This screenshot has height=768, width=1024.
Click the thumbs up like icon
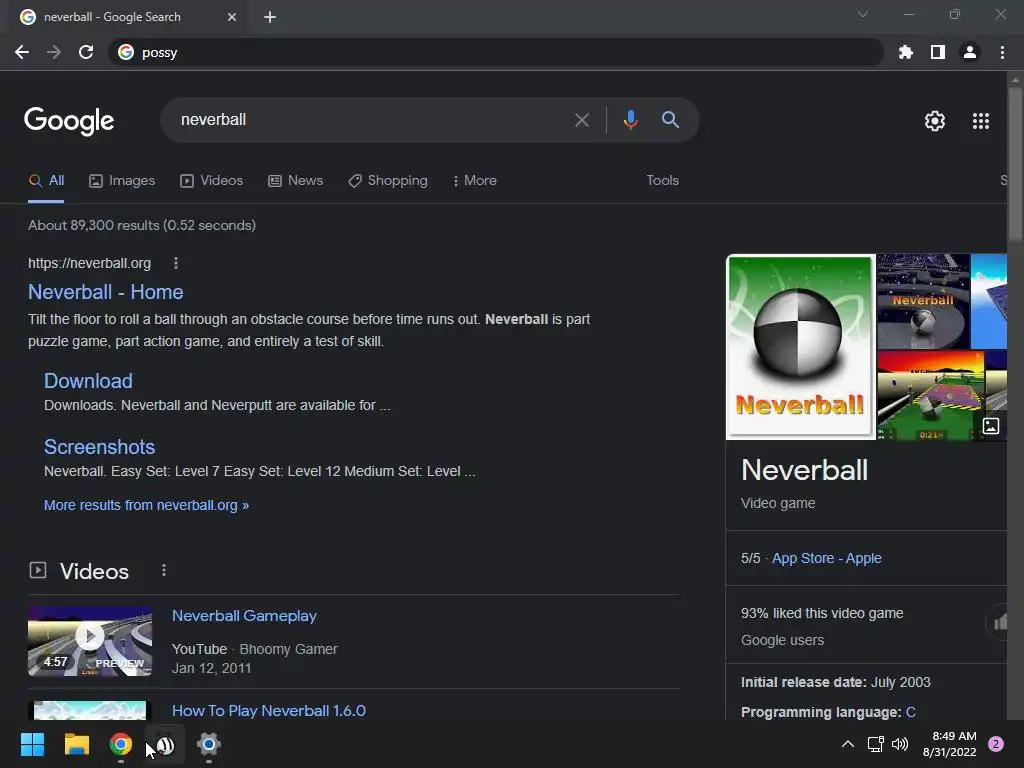[999, 623]
